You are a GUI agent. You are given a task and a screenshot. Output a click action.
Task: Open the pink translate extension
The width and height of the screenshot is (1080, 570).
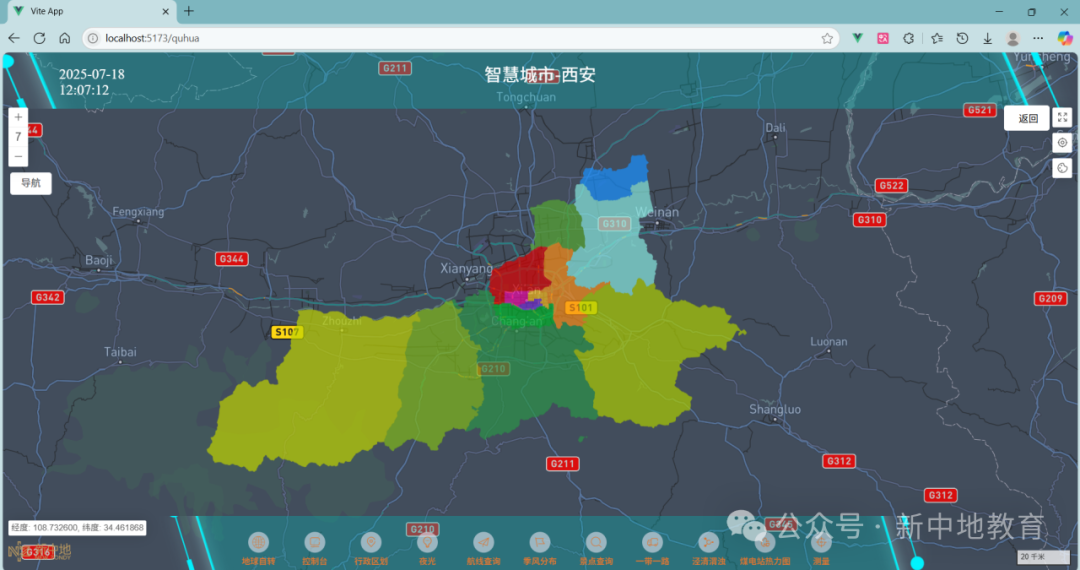point(883,39)
